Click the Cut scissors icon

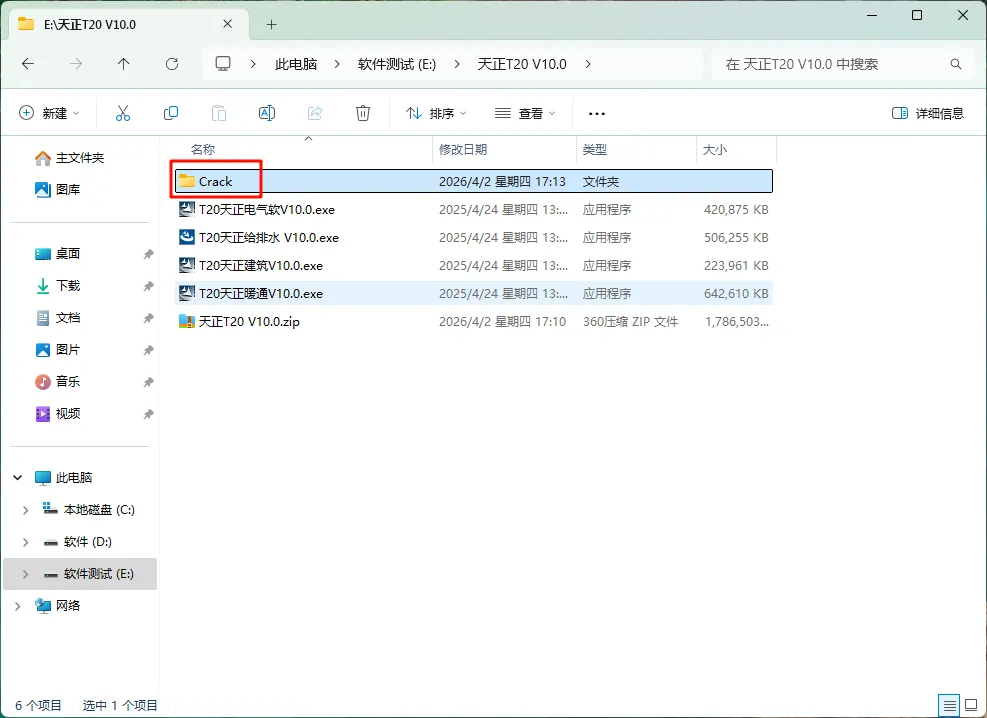[123, 113]
